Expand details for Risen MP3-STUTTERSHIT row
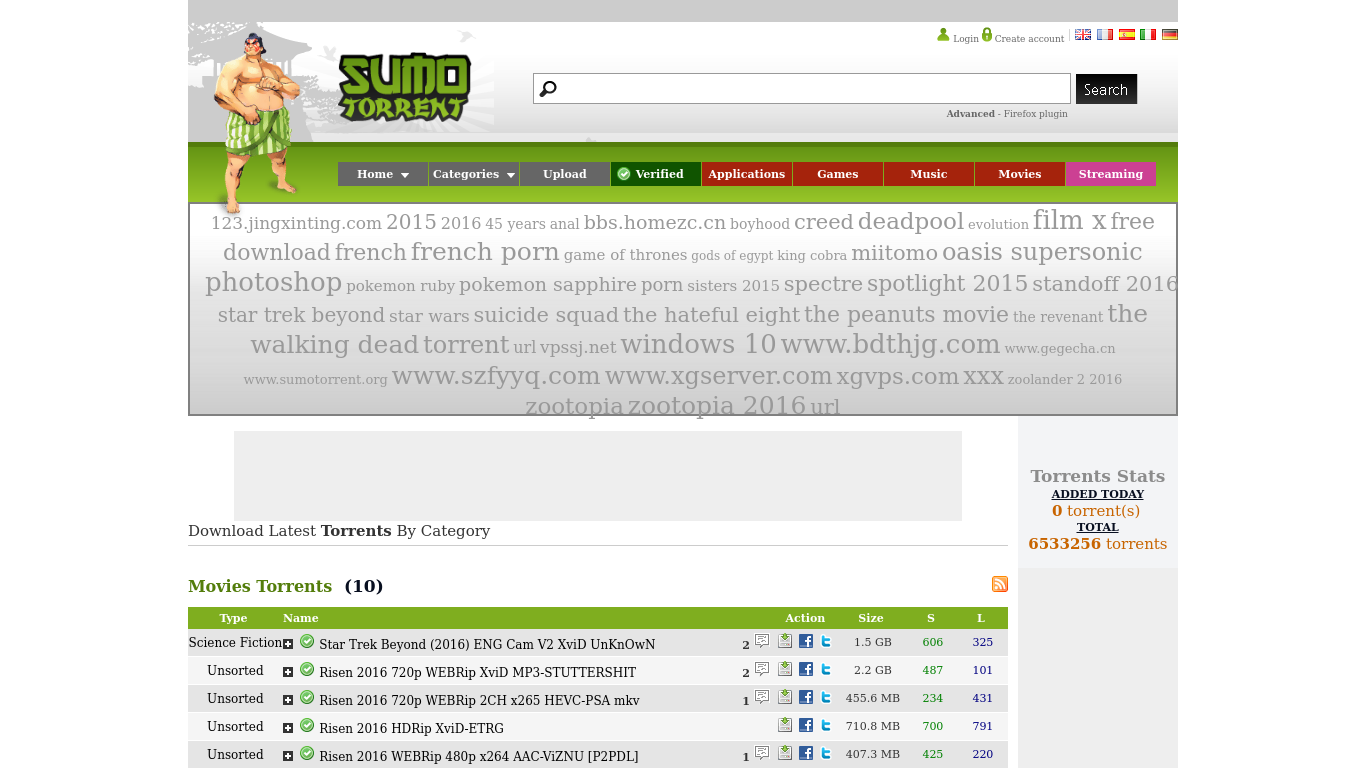Screen dimensions: 1366x768 tap(288, 672)
